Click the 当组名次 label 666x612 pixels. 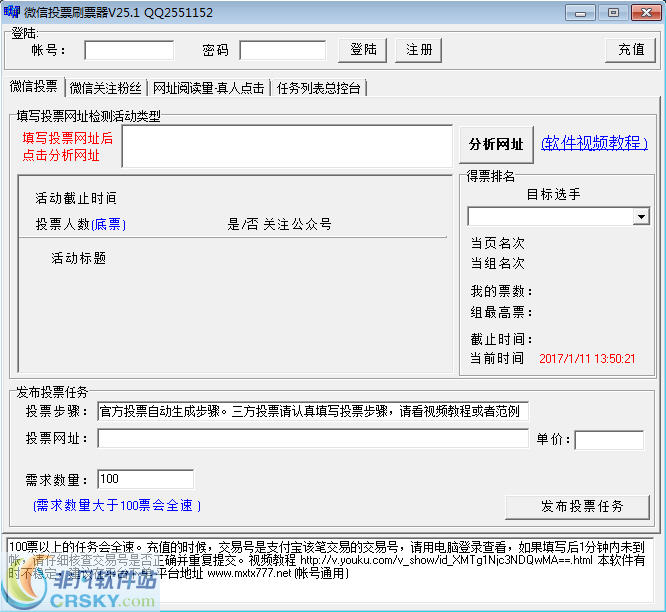[x=497, y=263]
